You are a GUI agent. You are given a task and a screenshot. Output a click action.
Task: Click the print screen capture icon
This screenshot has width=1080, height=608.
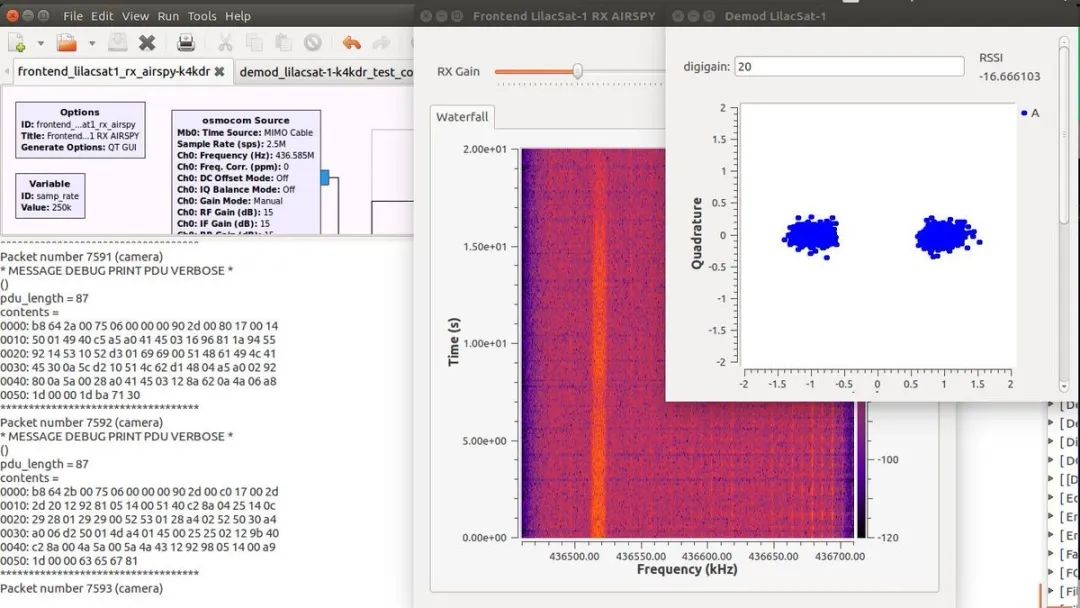pos(186,43)
